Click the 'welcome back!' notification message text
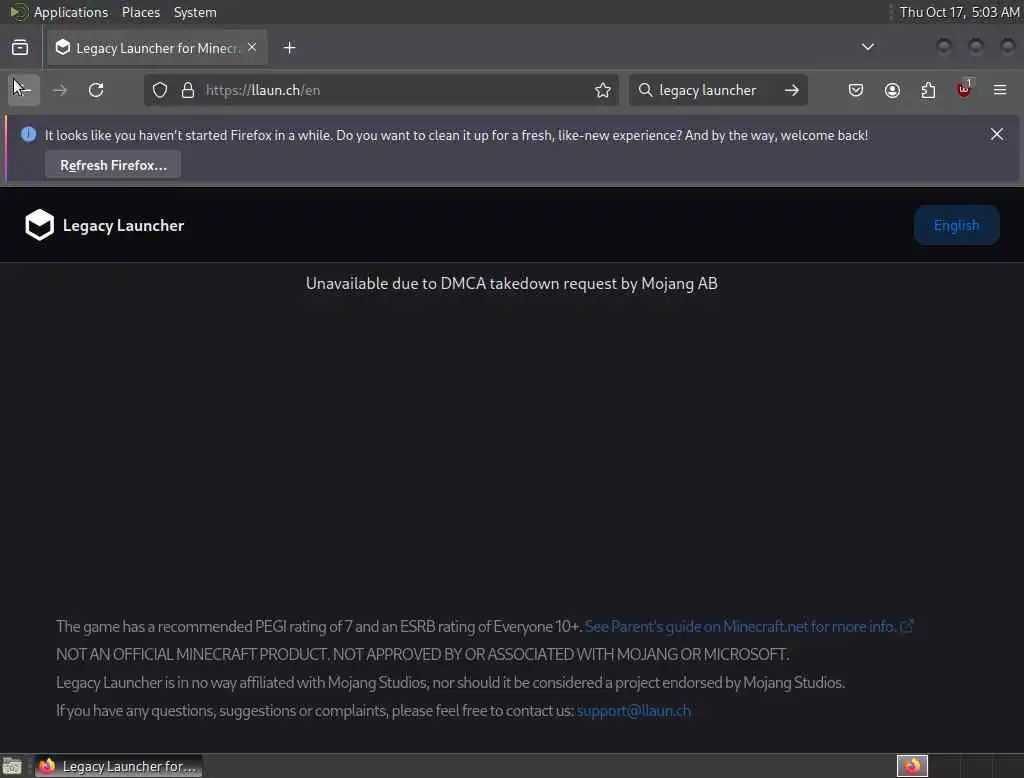This screenshot has width=1024, height=778. point(456,135)
